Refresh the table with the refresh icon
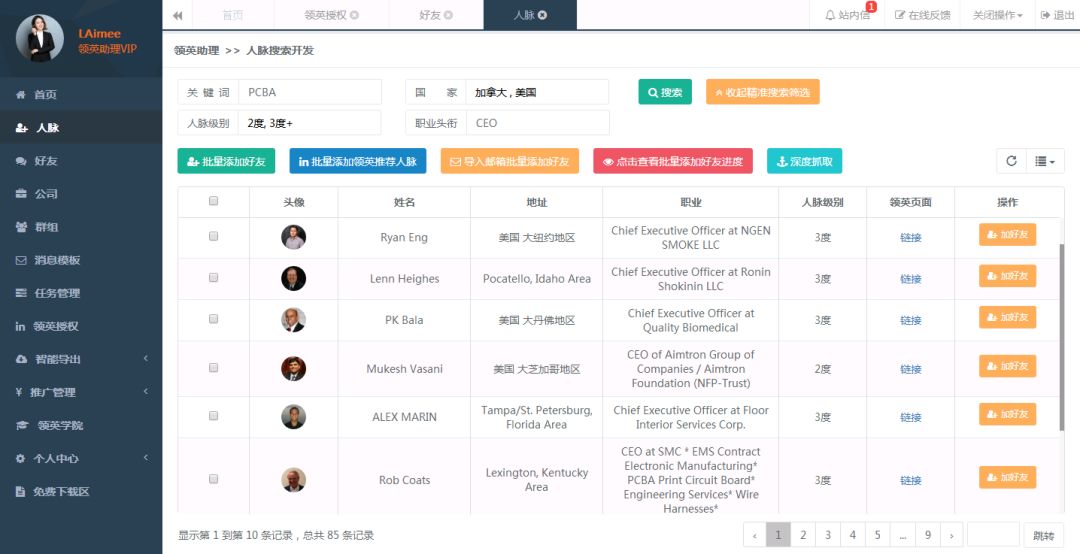The width and height of the screenshot is (1080, 554). [x=1011, y=161]
